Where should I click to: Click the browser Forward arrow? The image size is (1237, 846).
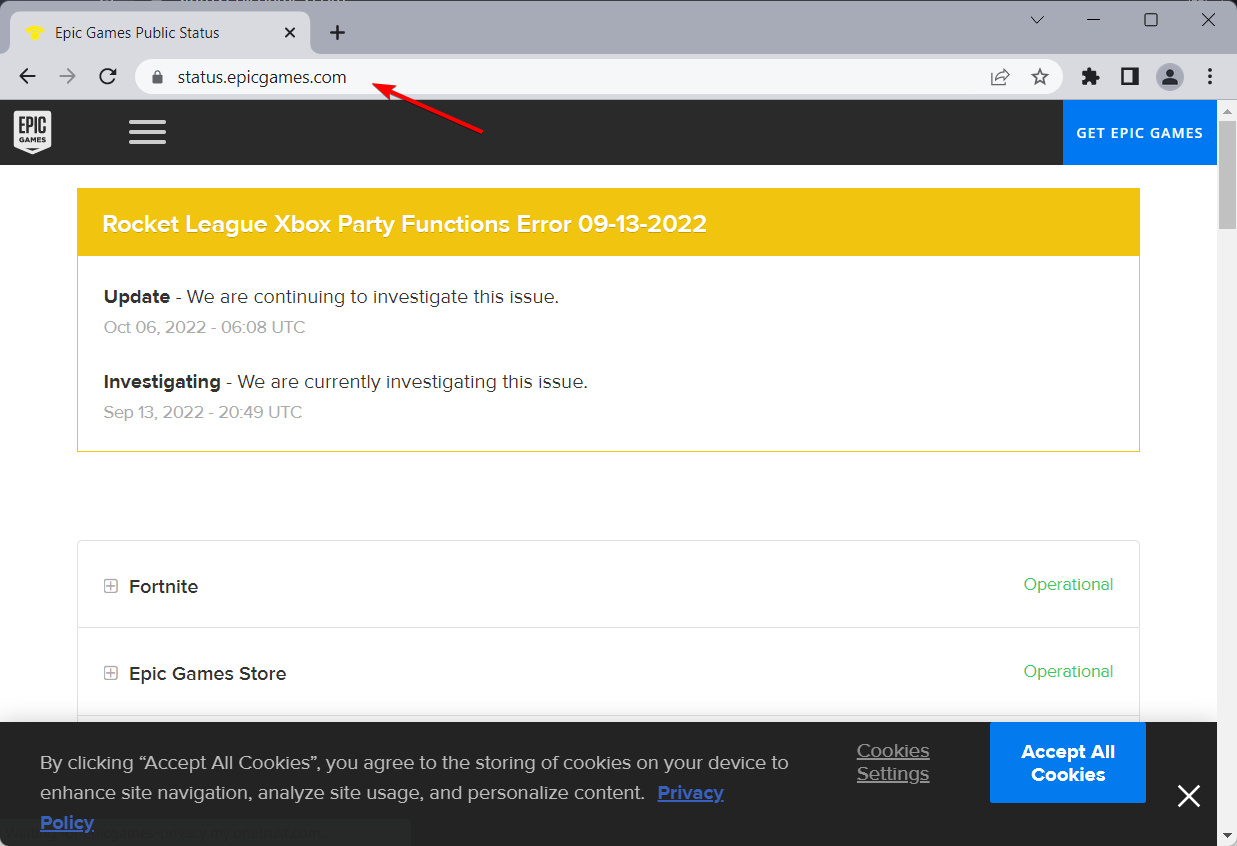[68, 77]
